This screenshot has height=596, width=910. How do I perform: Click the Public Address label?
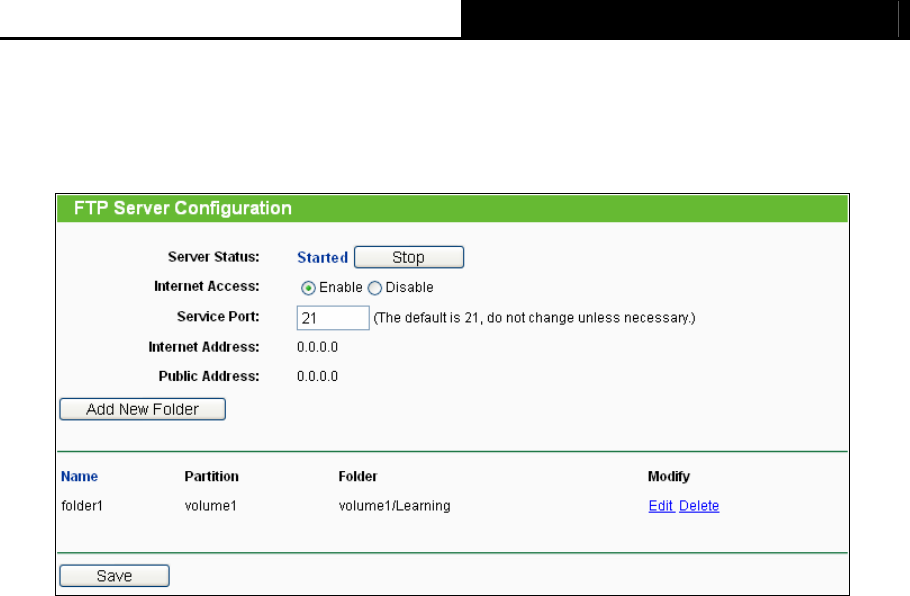pyautogui.click(x=209, y=377)
